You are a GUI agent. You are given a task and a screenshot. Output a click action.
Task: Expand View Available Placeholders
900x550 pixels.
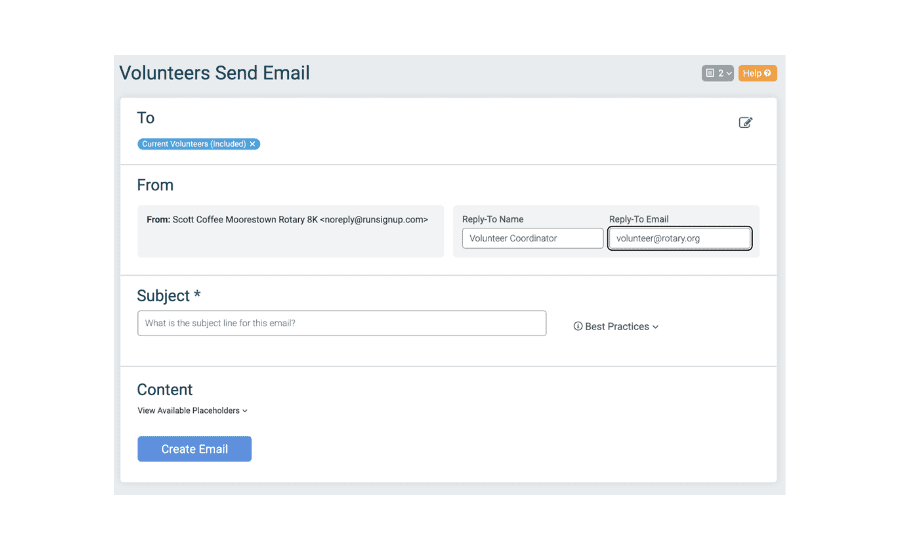coord(192,410)
